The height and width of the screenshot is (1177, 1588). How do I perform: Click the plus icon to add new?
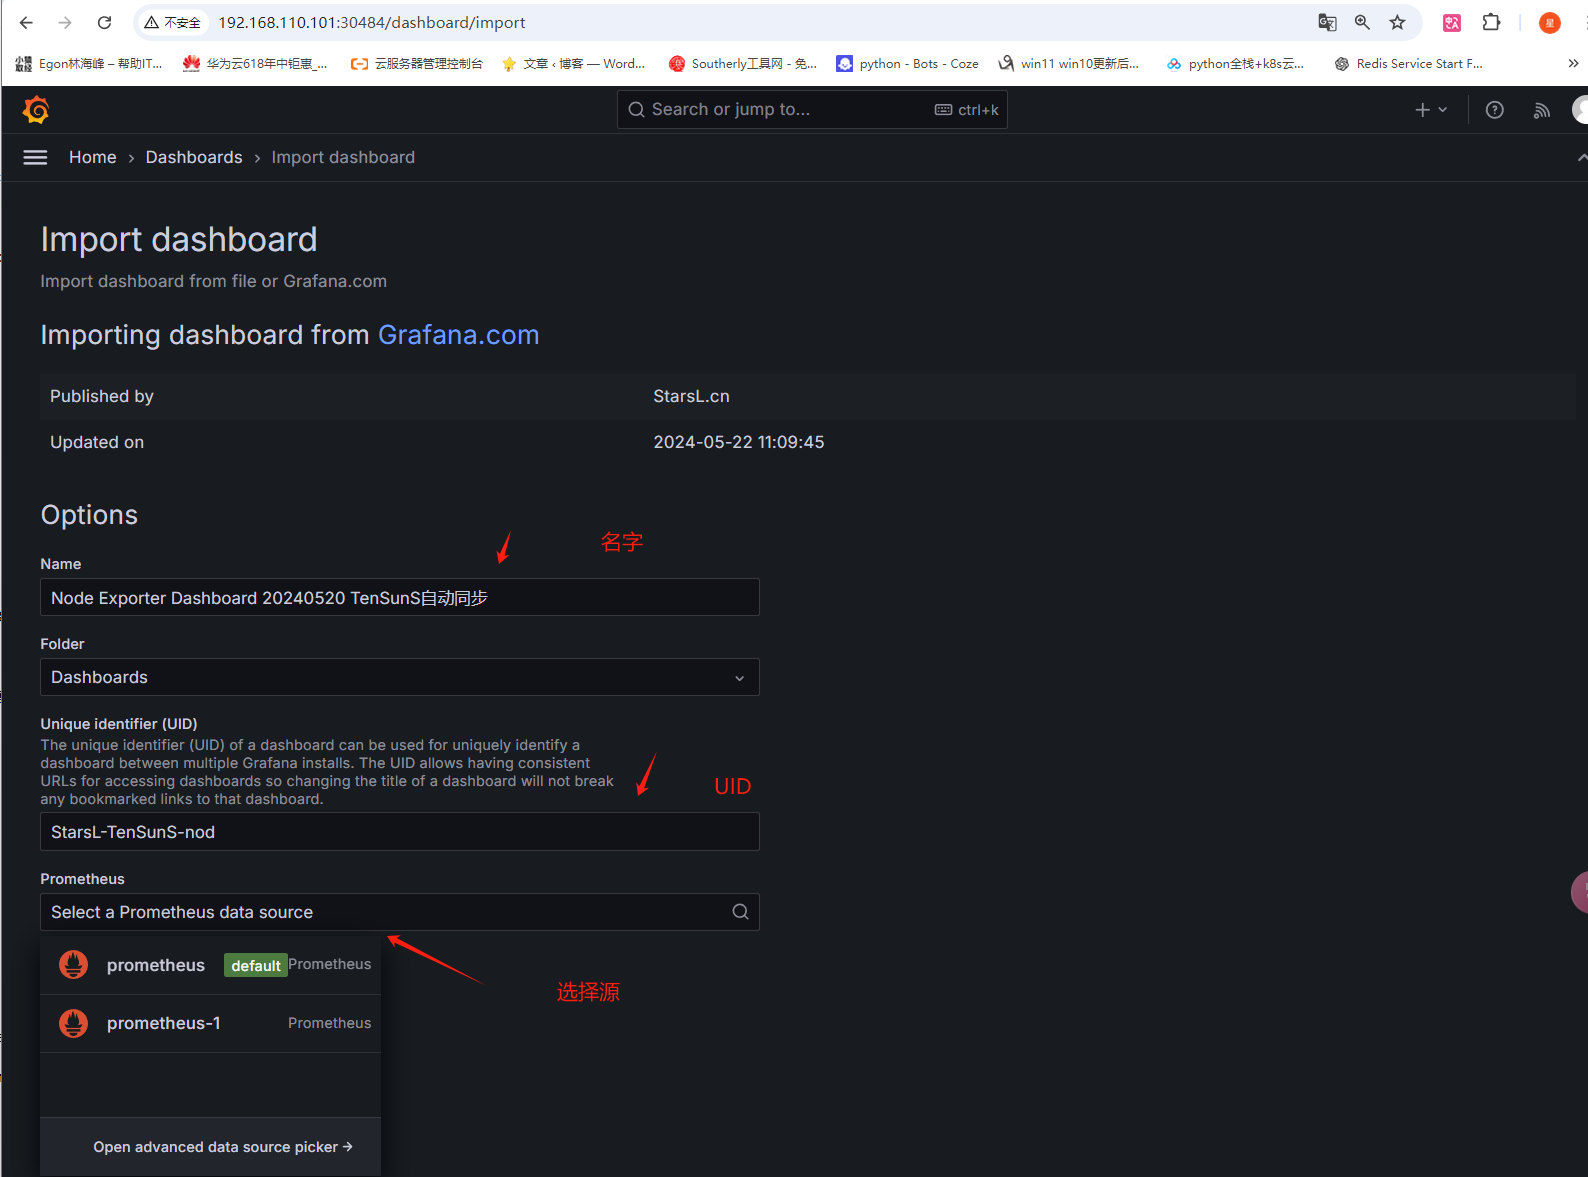point(1422,110)
